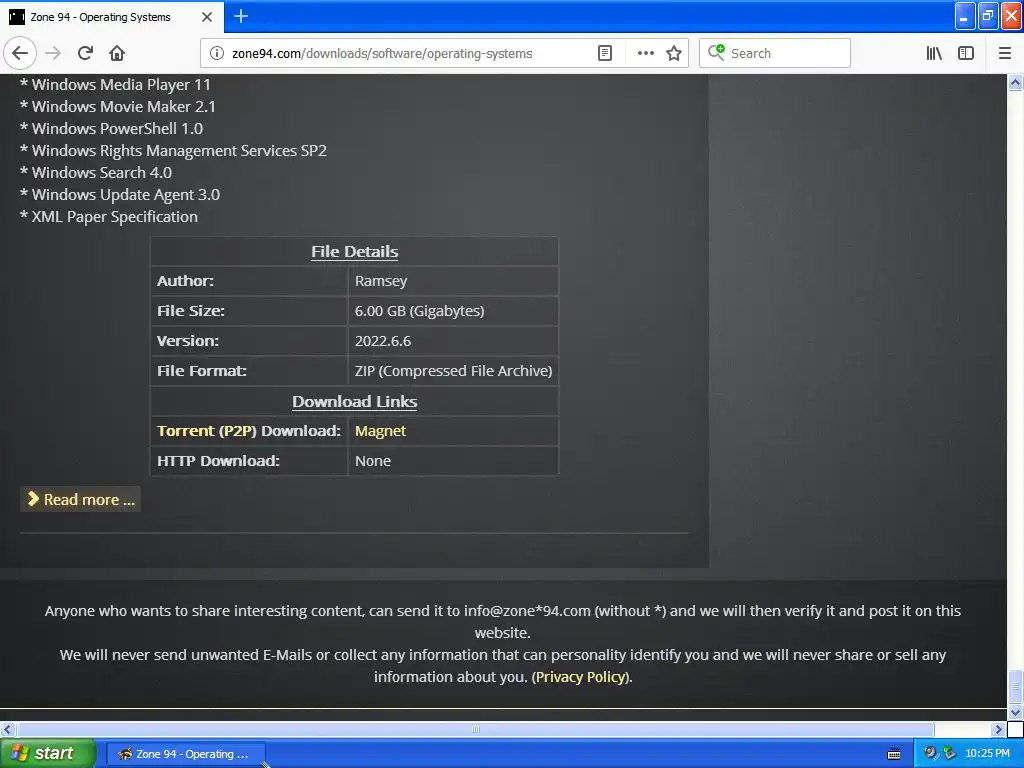Click the horizontal scrollbar left arrow
This screenshot has width=1024, height=768.
[x=7, y=729]
